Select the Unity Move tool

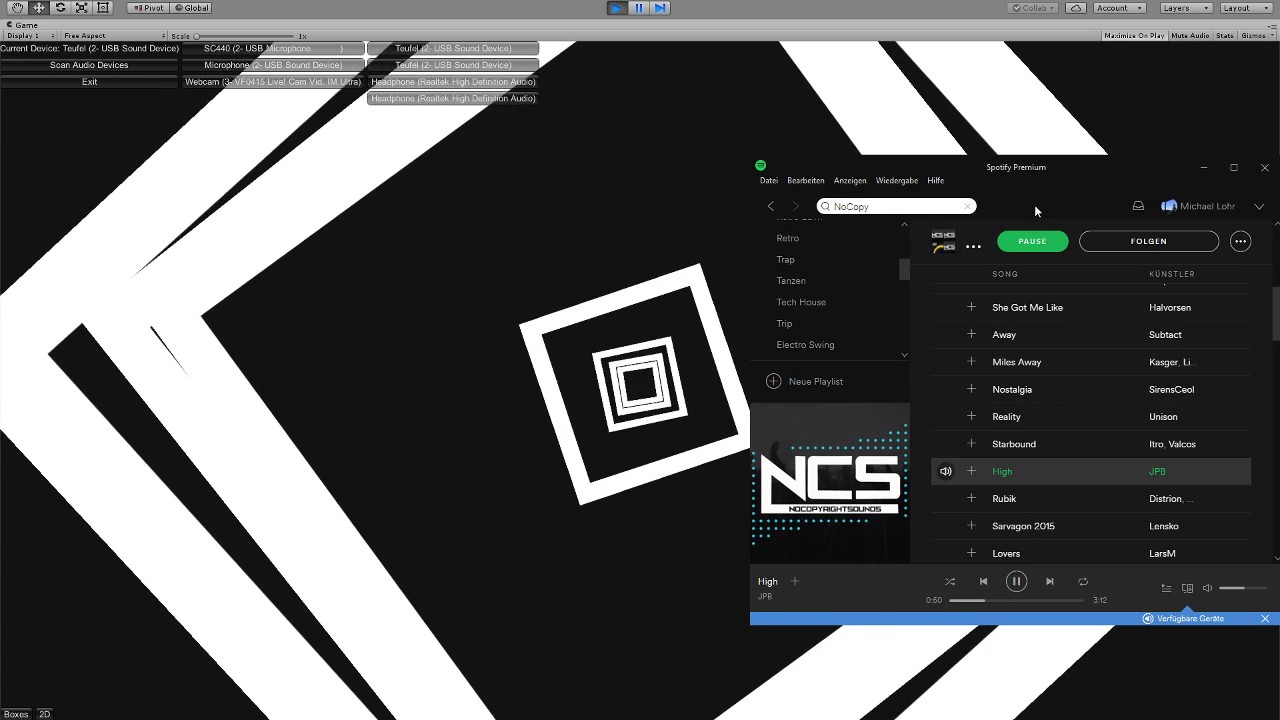(39, 7)
